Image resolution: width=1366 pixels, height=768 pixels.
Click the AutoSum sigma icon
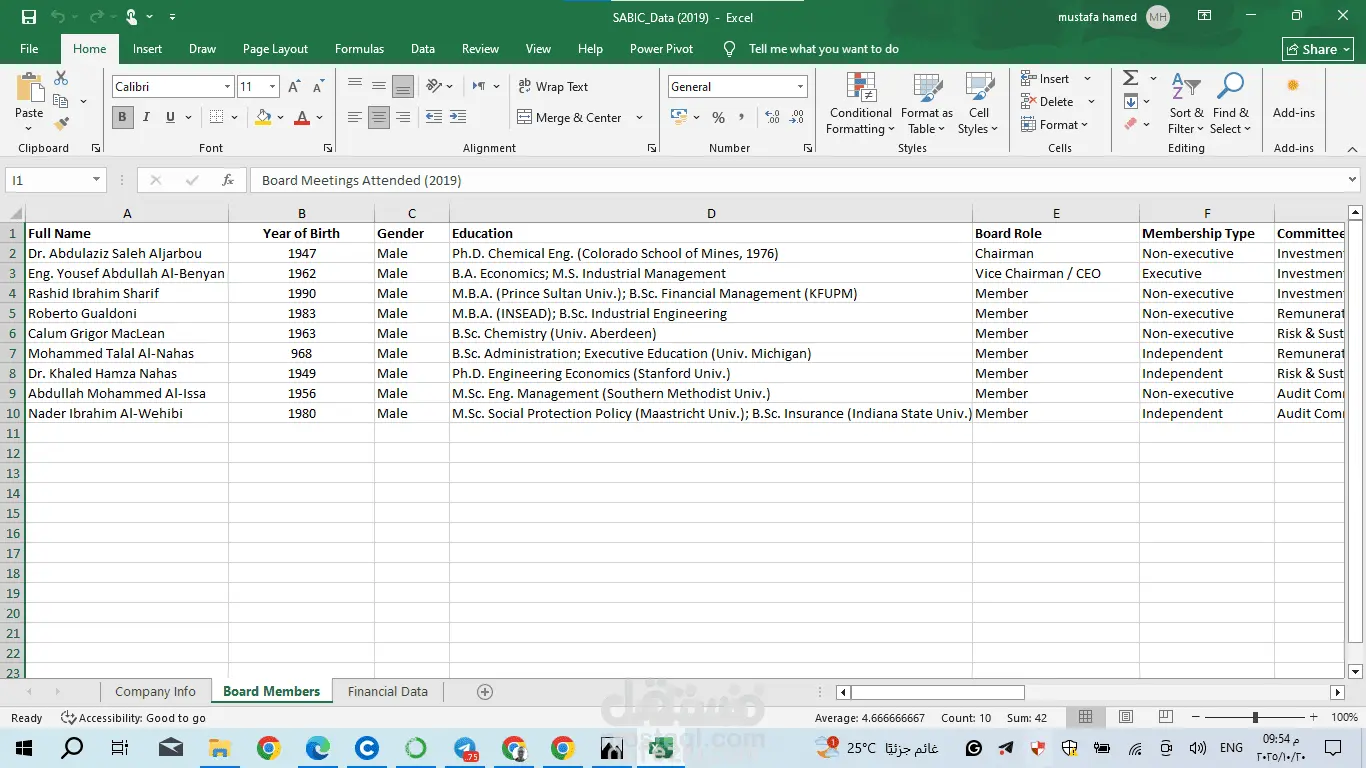(x=1131, y=78)
